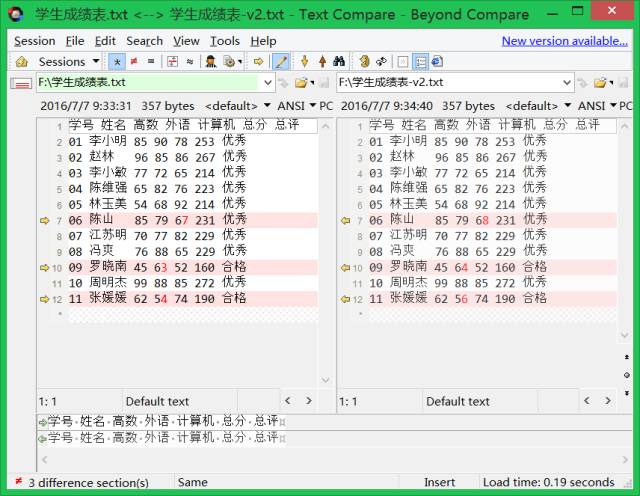Click right copy arrow on line 7
This screenshot has width=640, height=496.
point(345,221)
